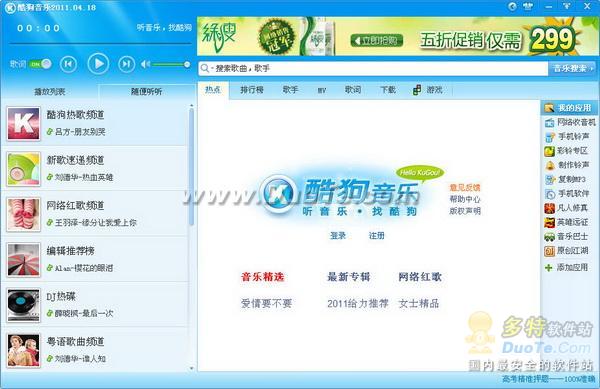Screen dimensions: 600x389
Task: Open the 2011给力推荐 link
Action: (358, 304)
